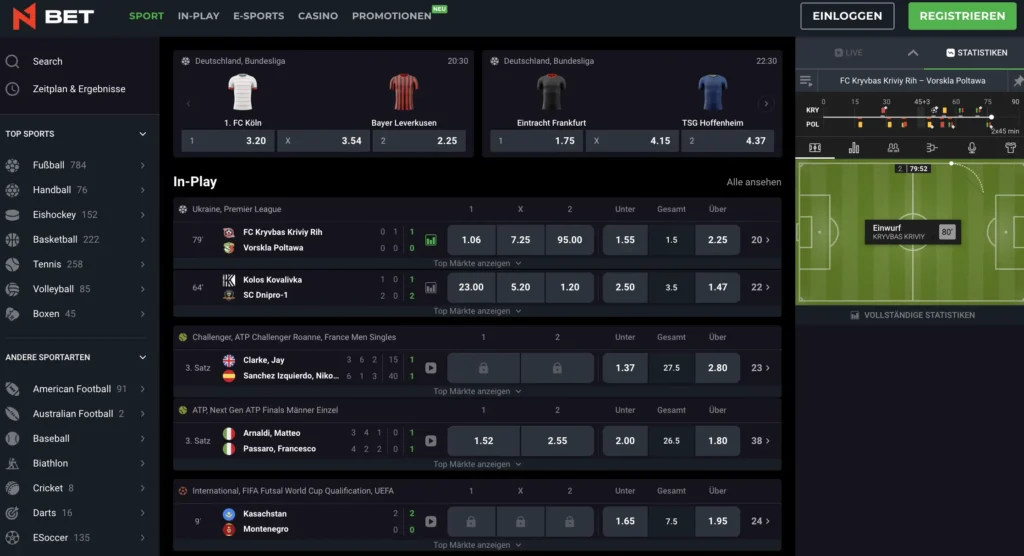This screenshot has height=556, width=1024.
Task: Click the REGISTRIEREN button
Action: coord(962,16)
